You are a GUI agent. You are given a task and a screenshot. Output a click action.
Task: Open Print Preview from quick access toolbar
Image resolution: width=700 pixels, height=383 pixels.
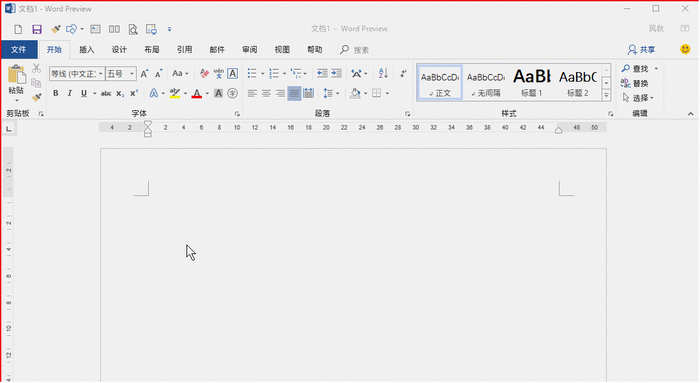point(133,29)
